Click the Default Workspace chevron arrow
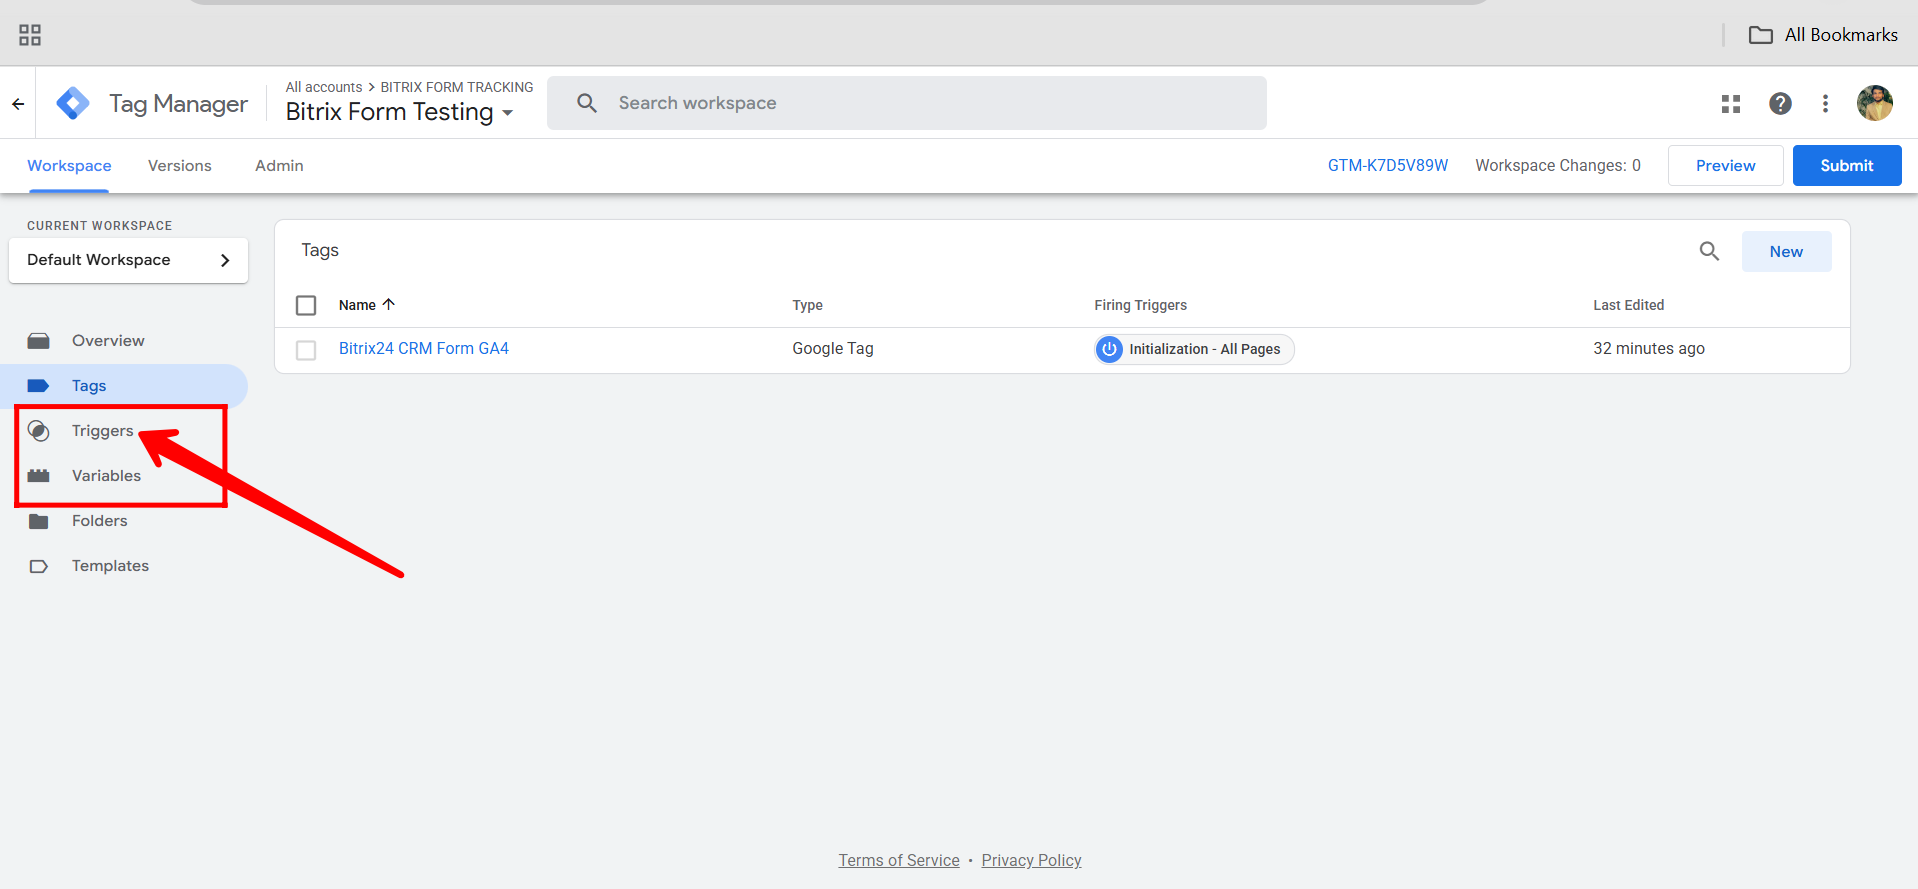This screenshot has width=1918, height=889. [x=225, y=260]
